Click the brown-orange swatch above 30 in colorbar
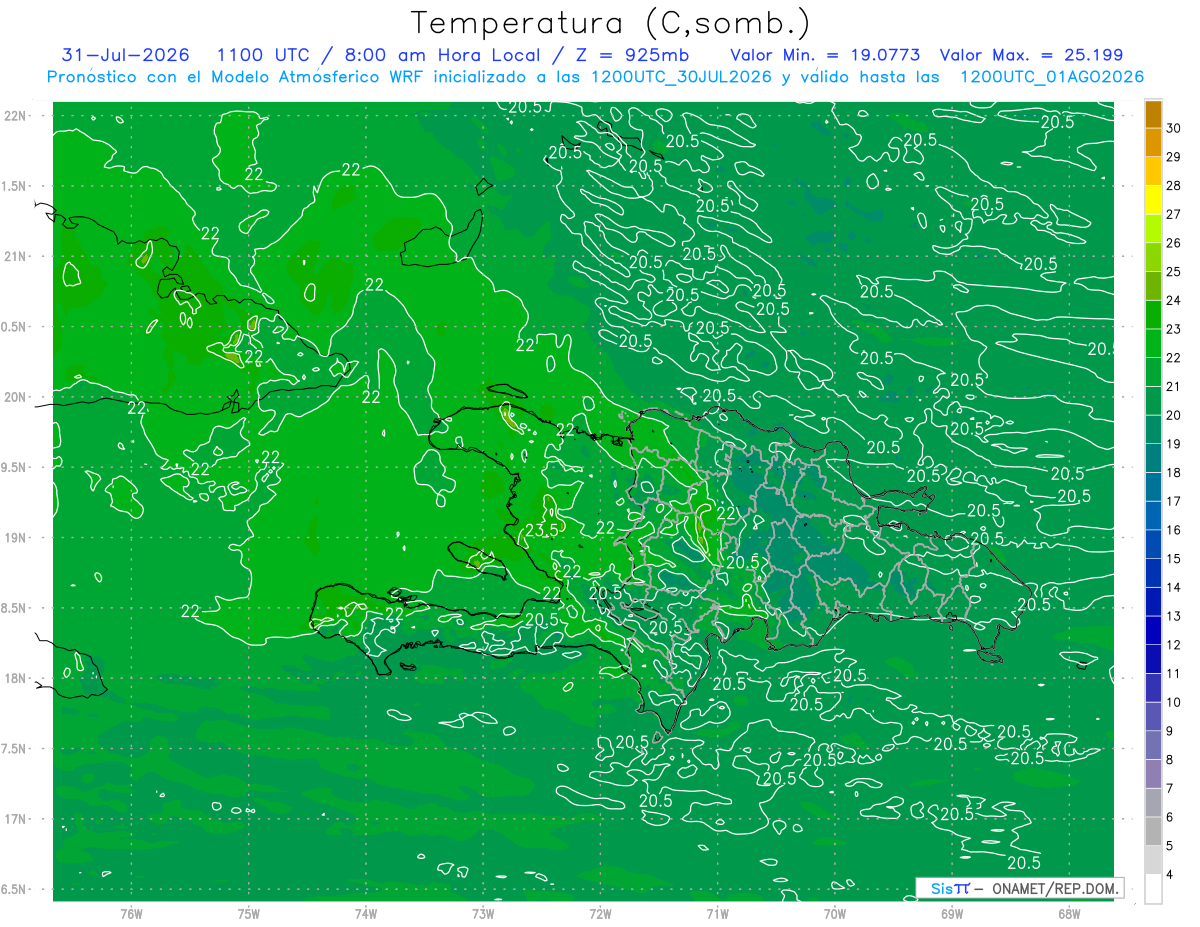Viewport: 1200px width, 927px height. (1153, 114)
